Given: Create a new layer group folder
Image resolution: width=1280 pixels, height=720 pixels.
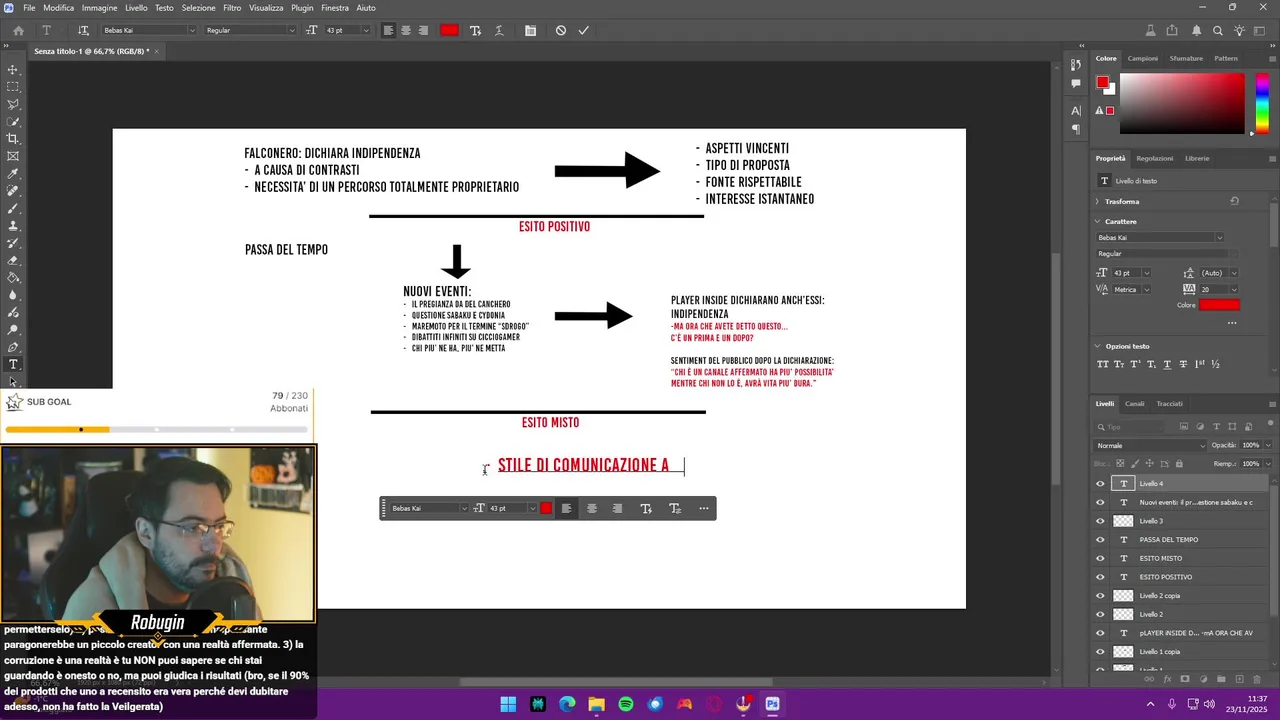Looking at the screenshot, I should (1222, 679).
